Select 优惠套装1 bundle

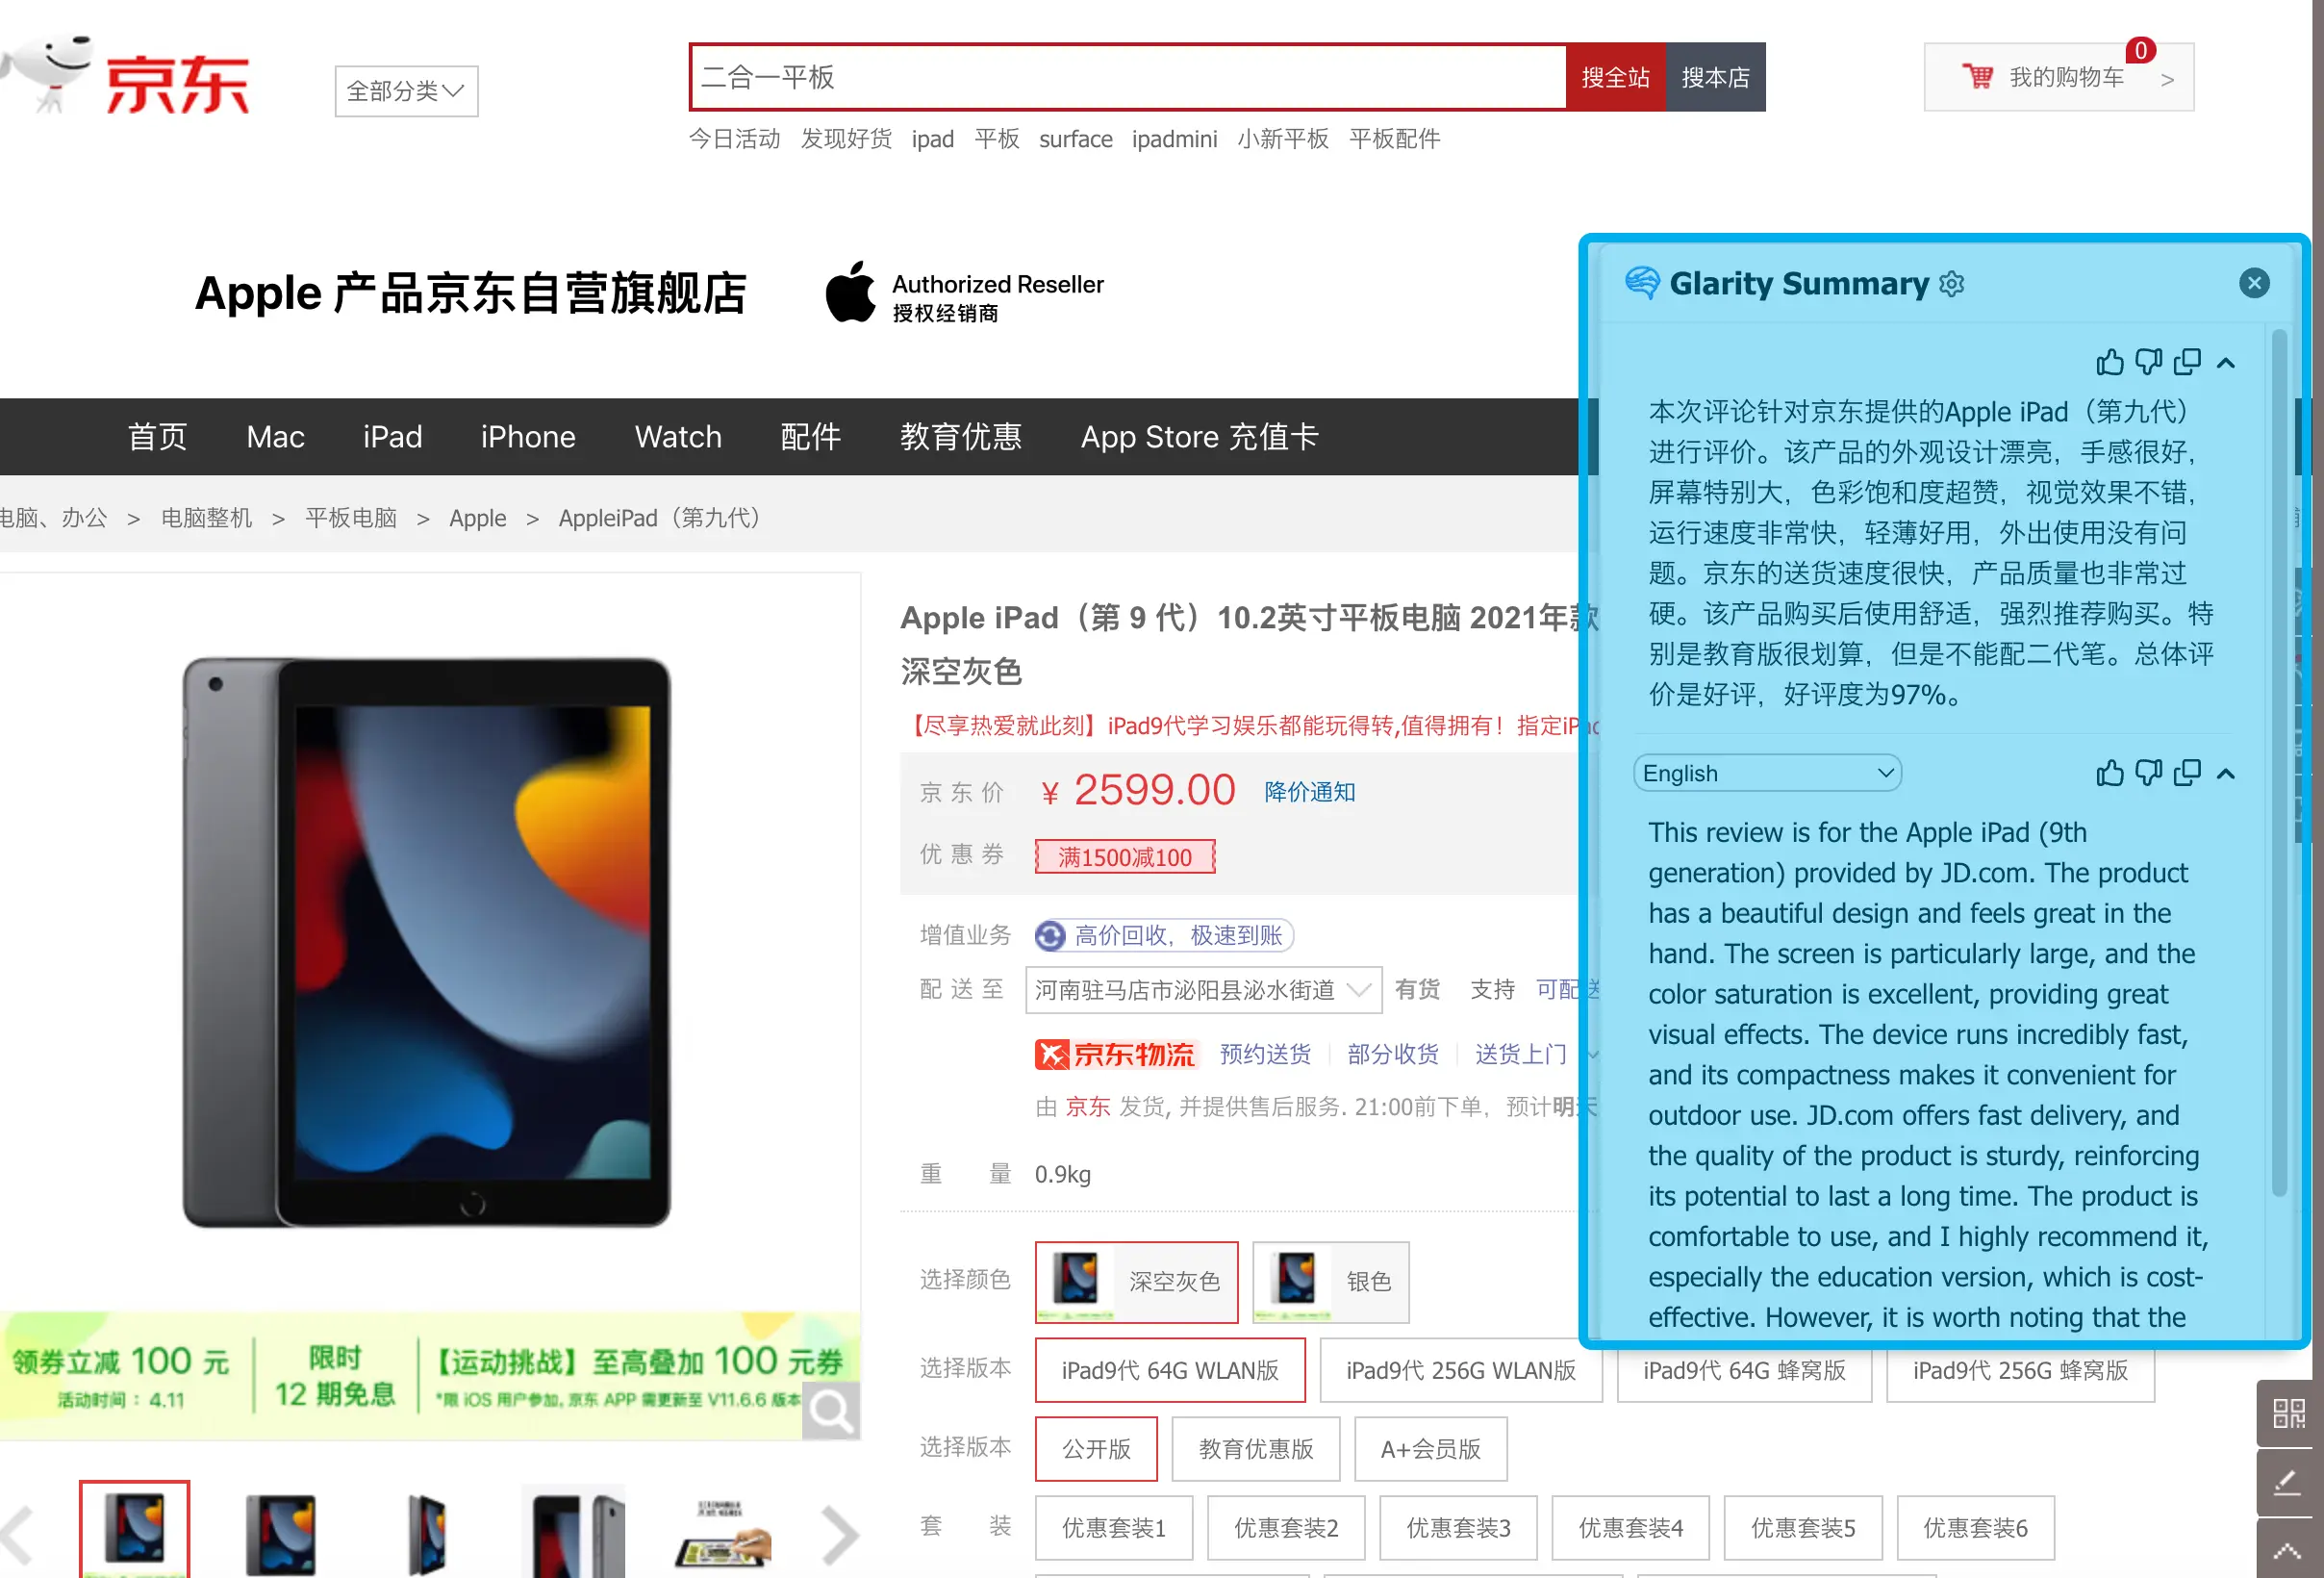coord(1114,1528)
